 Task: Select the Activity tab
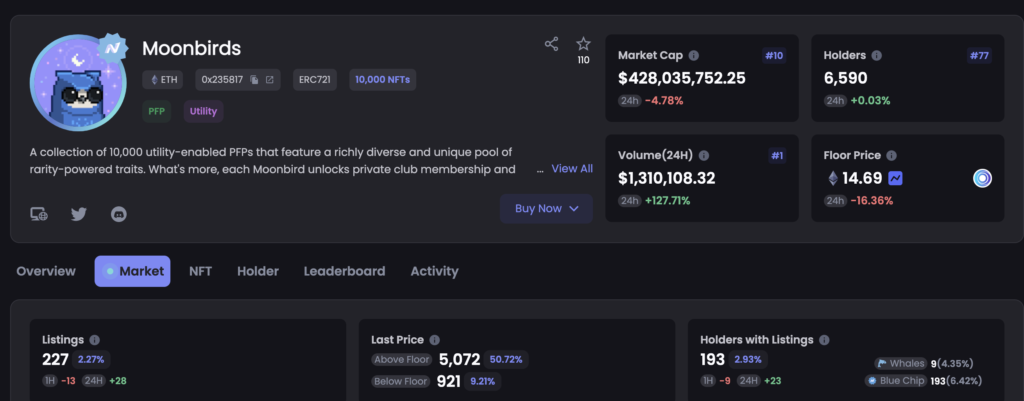434,271
